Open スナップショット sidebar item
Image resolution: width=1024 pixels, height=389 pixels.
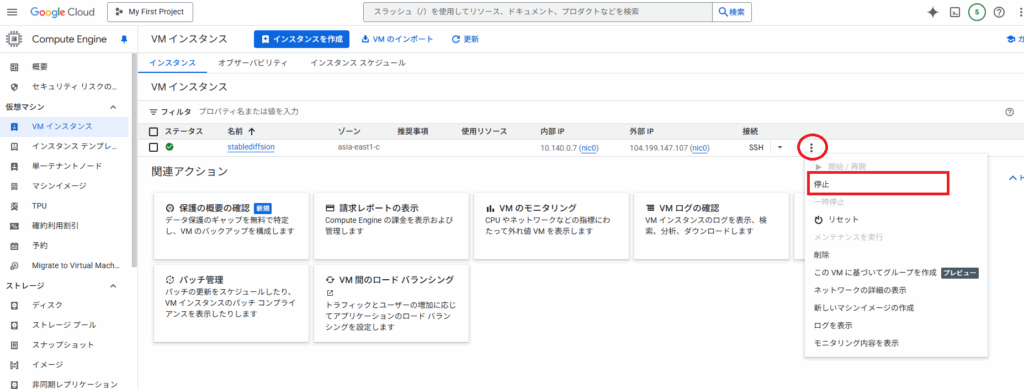(63, 345)
